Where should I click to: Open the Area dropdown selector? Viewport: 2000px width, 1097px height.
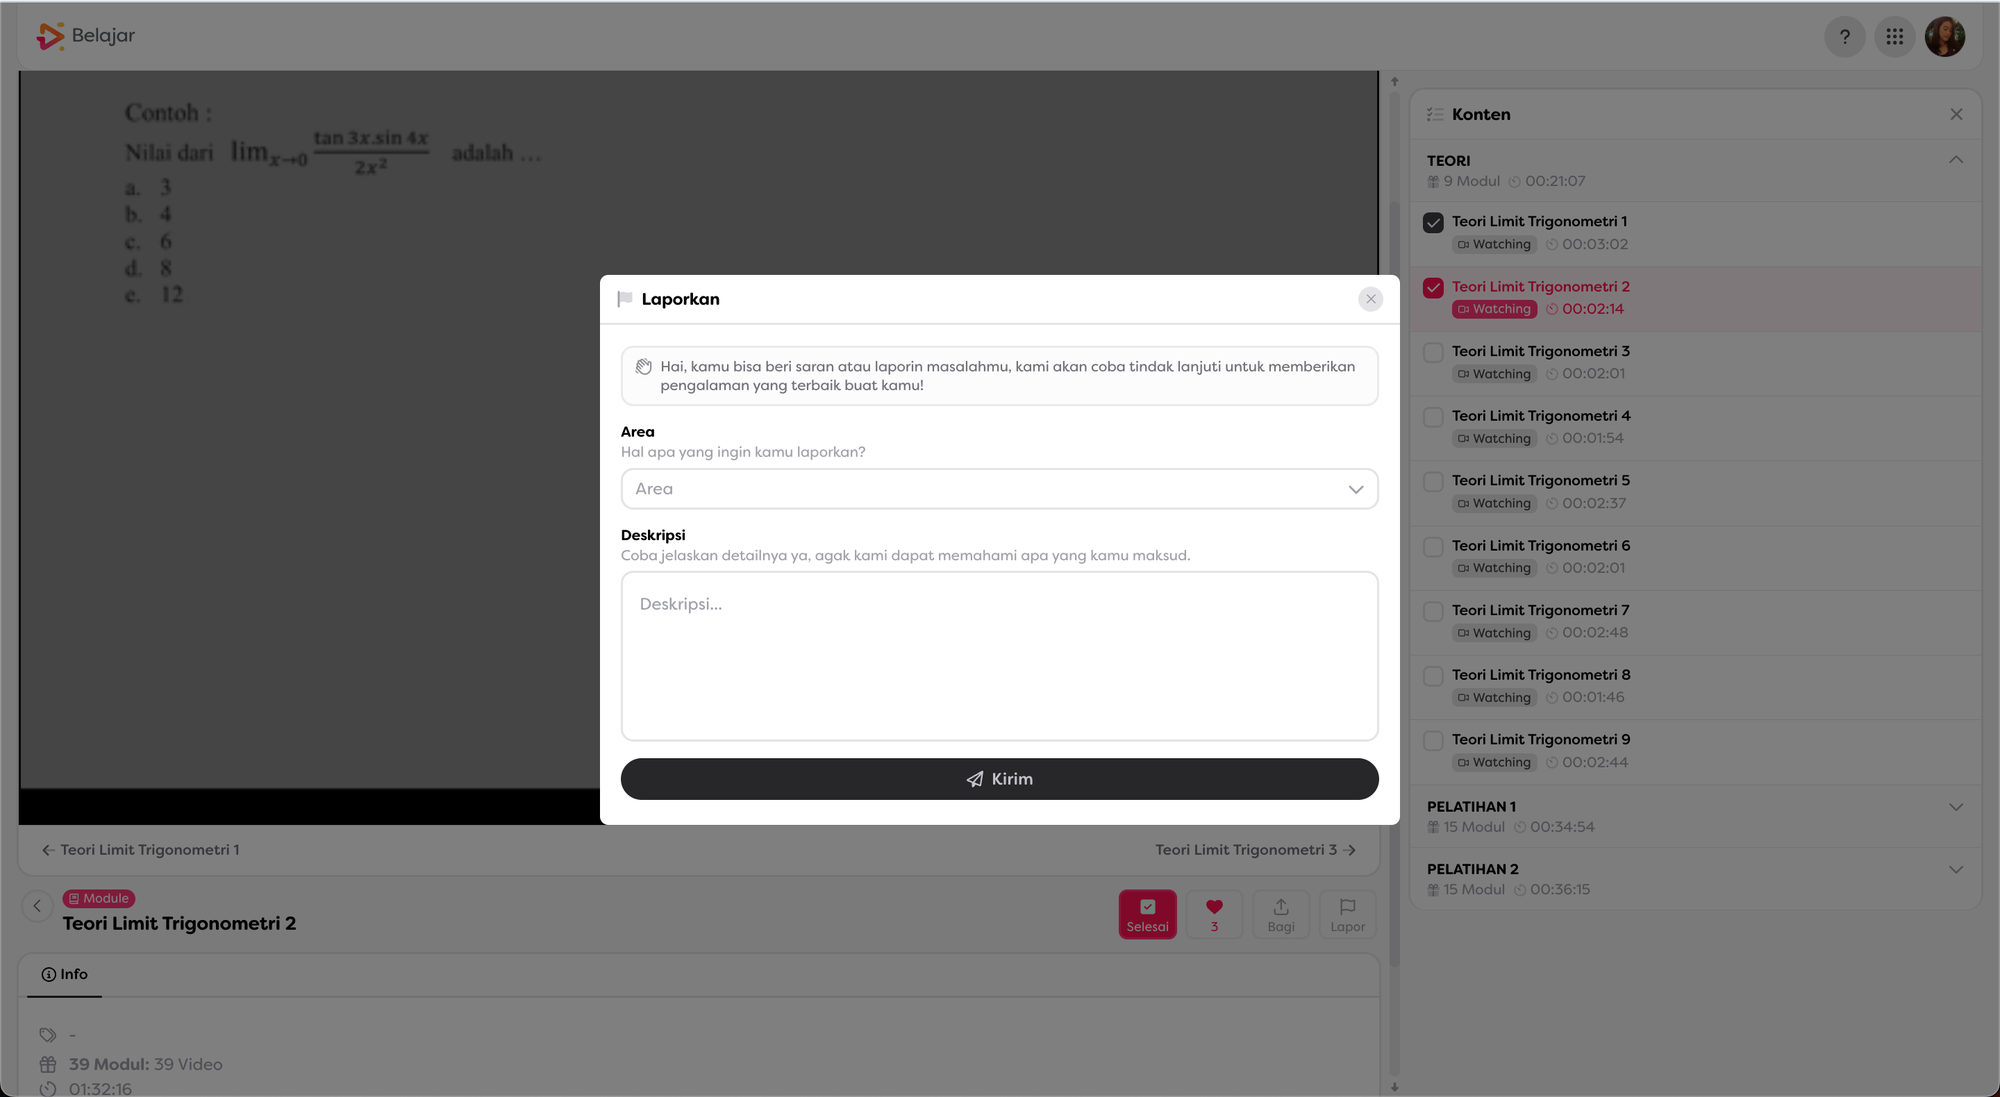999,488
